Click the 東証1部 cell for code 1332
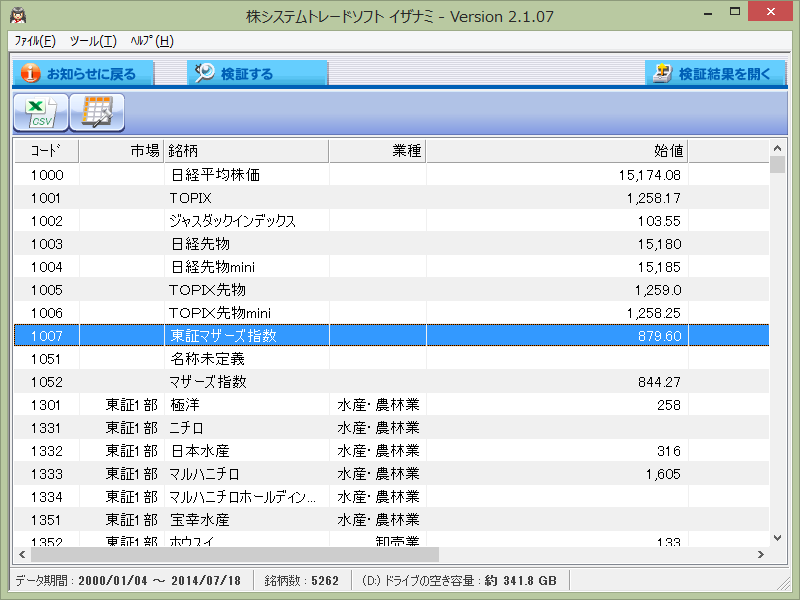The image size is (800, 600). tap(121, 451)
